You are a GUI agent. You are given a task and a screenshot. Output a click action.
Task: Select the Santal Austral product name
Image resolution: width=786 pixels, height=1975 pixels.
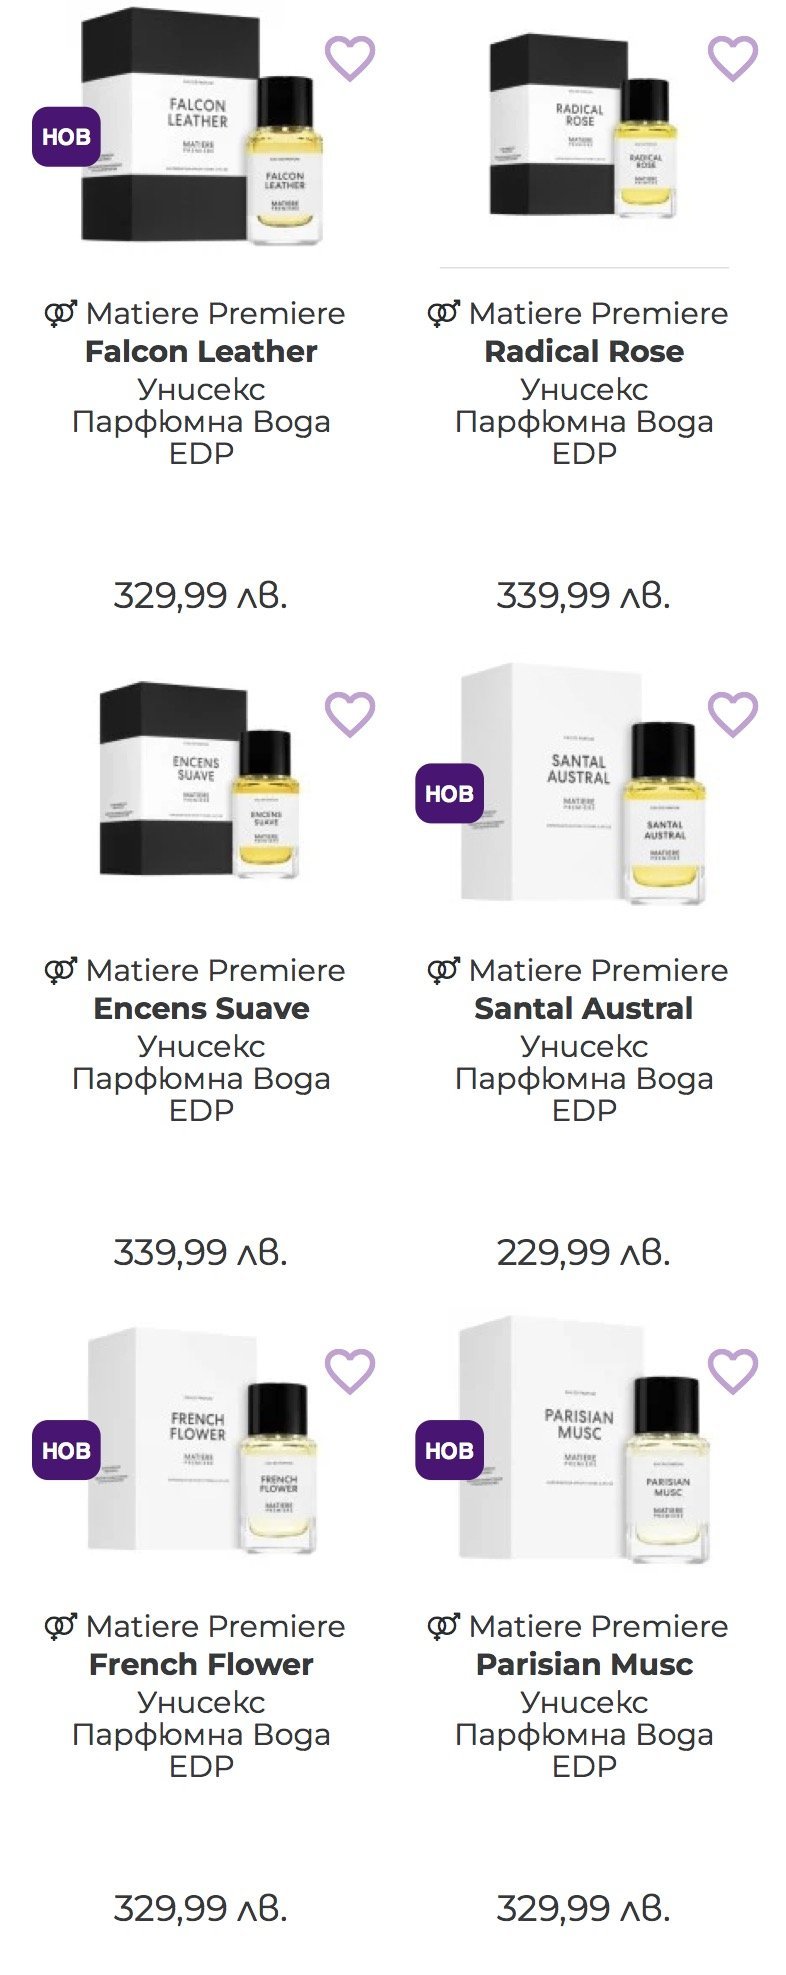click(584, 1008)
